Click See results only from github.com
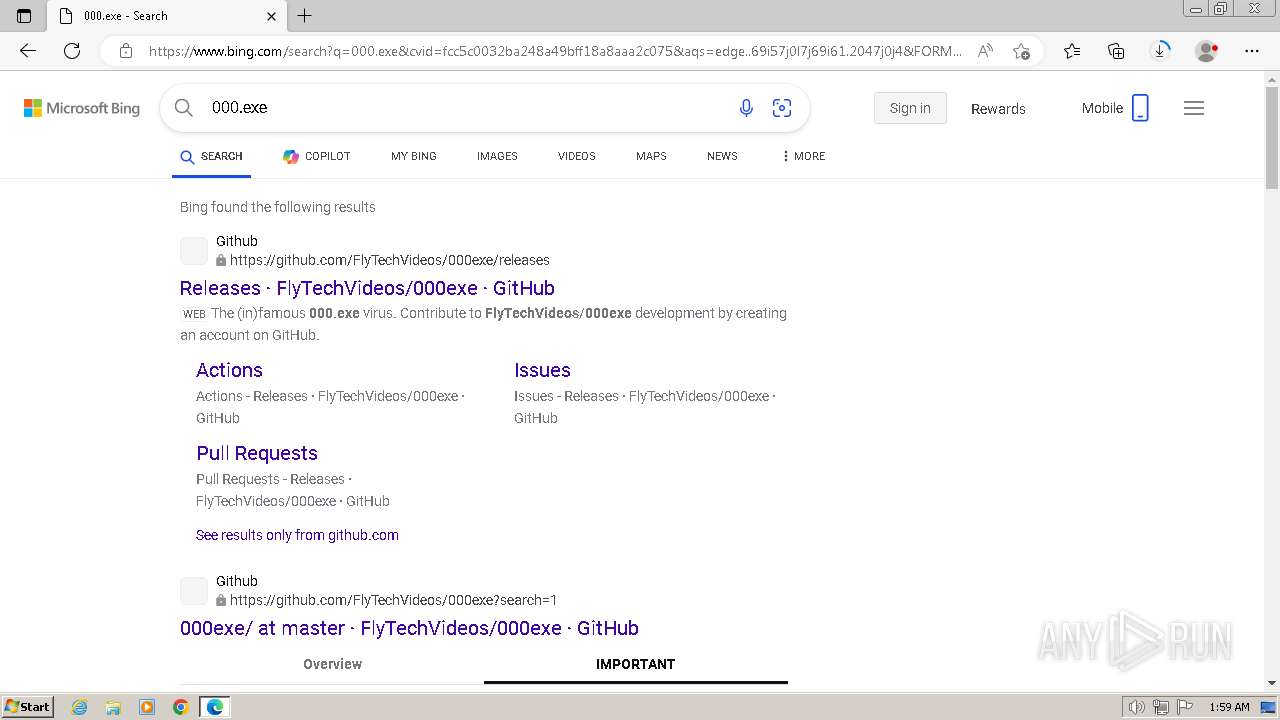The image size is (1280, 720). coord(297,535)
